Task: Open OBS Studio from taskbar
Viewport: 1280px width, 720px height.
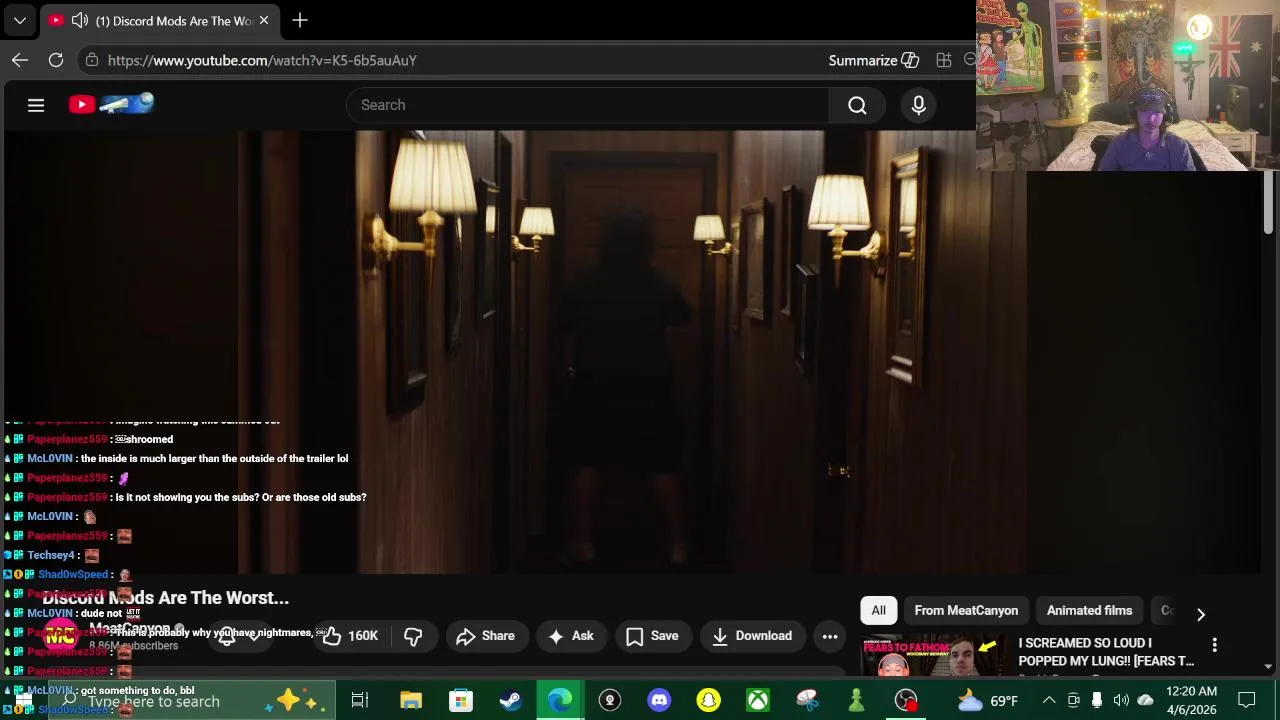Action: click(x=906, y=701)
